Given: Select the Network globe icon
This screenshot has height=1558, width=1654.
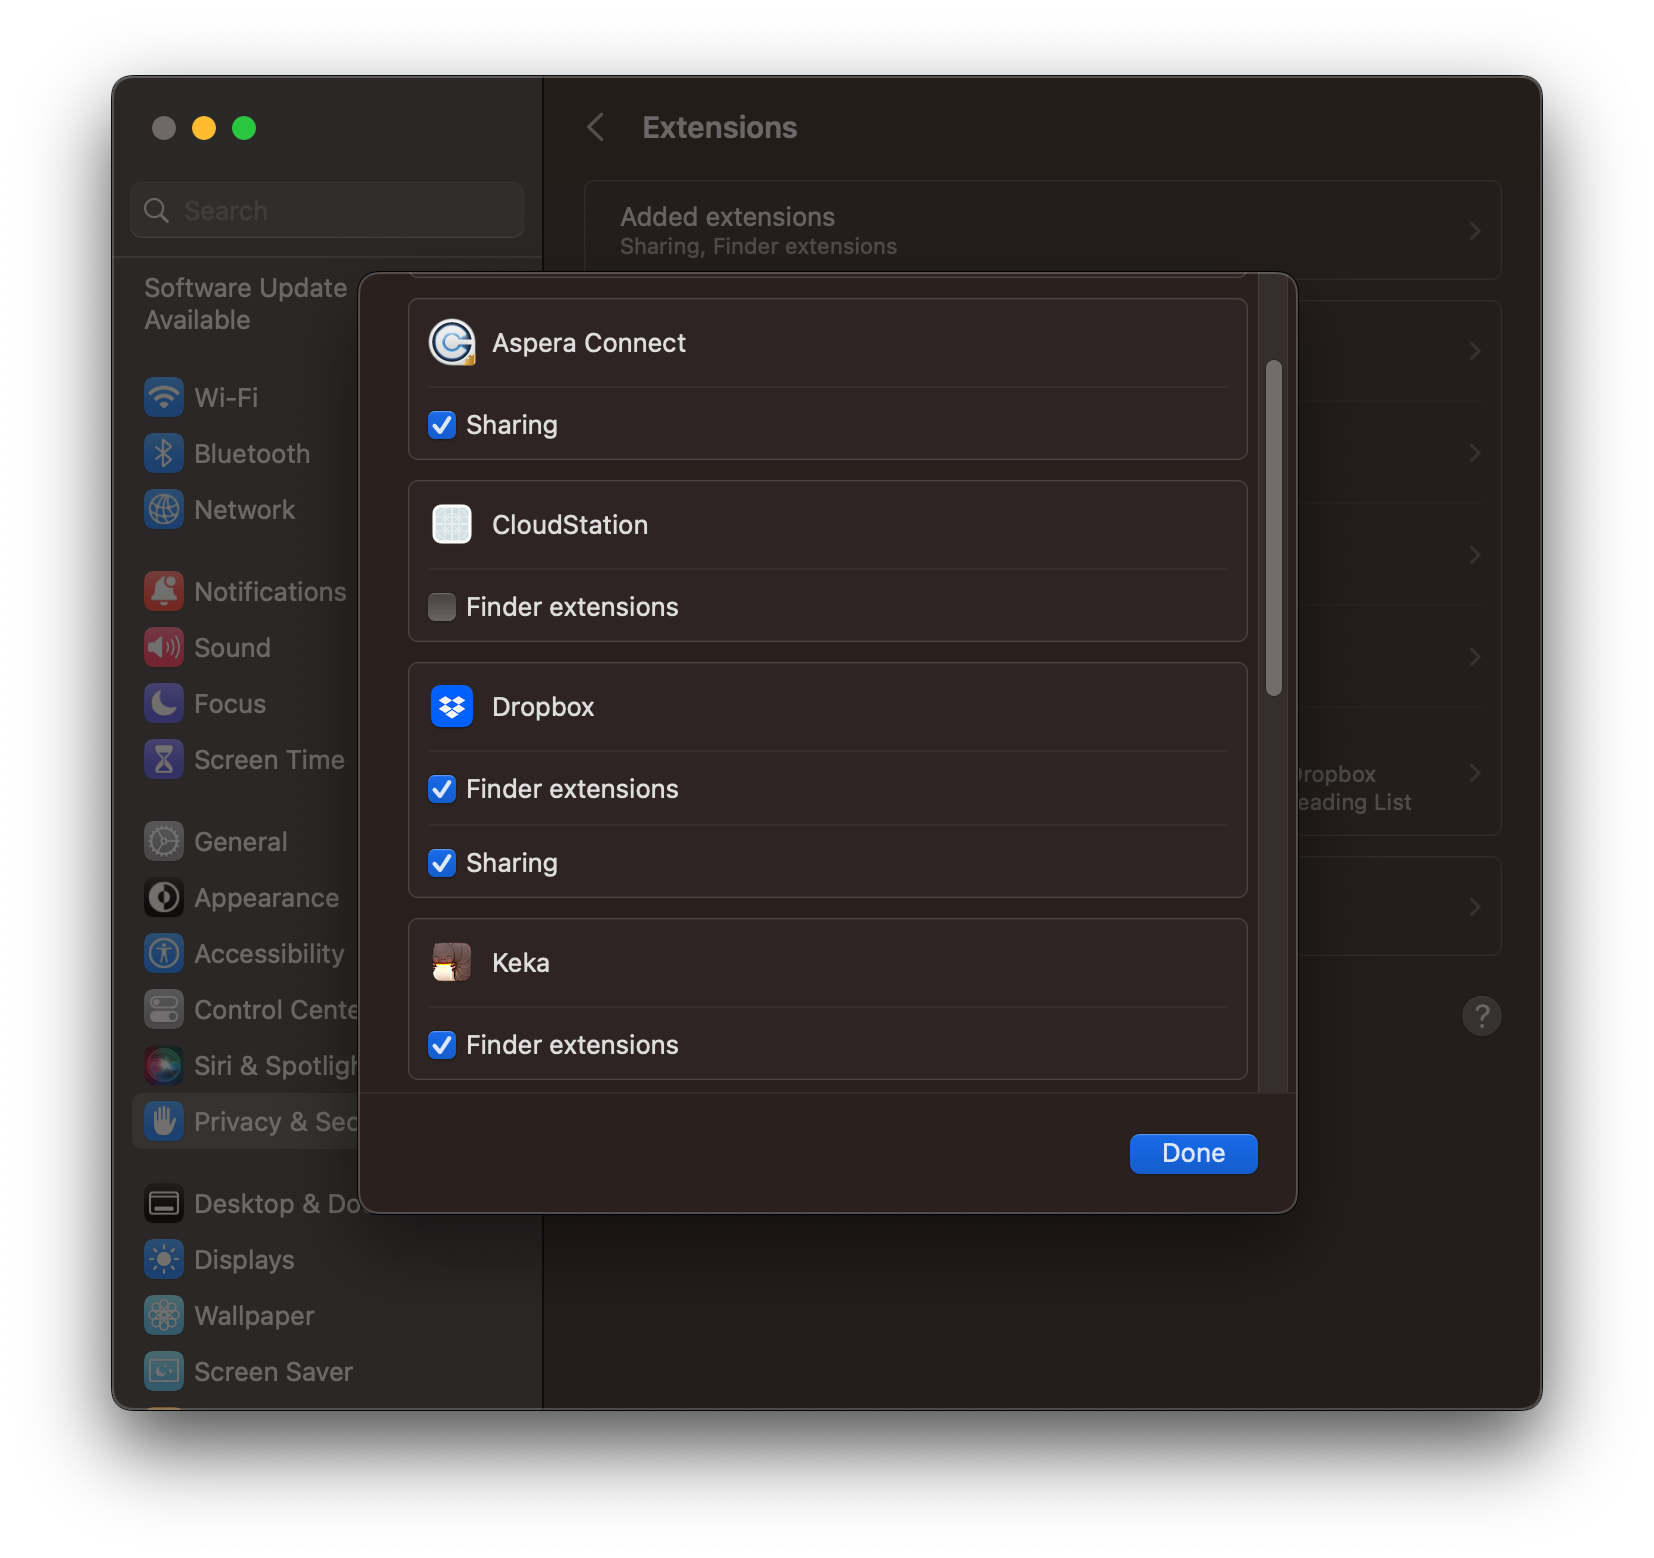Looking at the screenshot, I should 164,509.
